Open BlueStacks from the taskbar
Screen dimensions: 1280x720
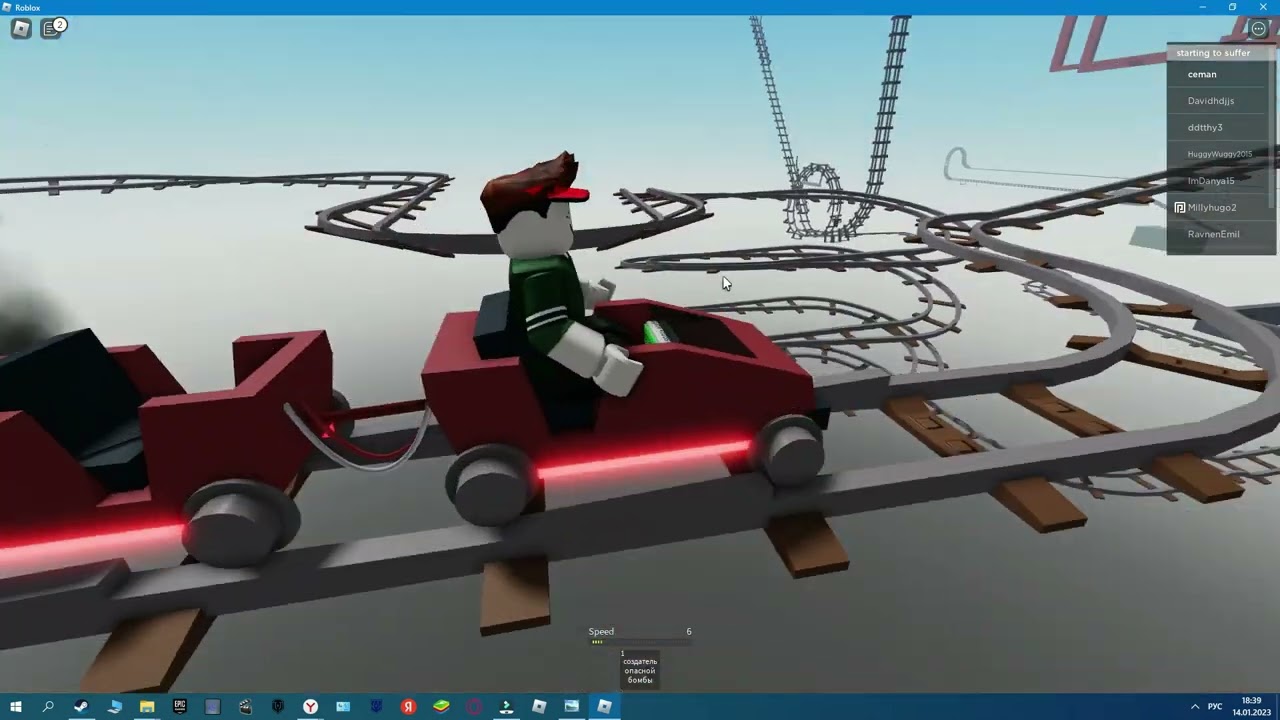(441, 706)
